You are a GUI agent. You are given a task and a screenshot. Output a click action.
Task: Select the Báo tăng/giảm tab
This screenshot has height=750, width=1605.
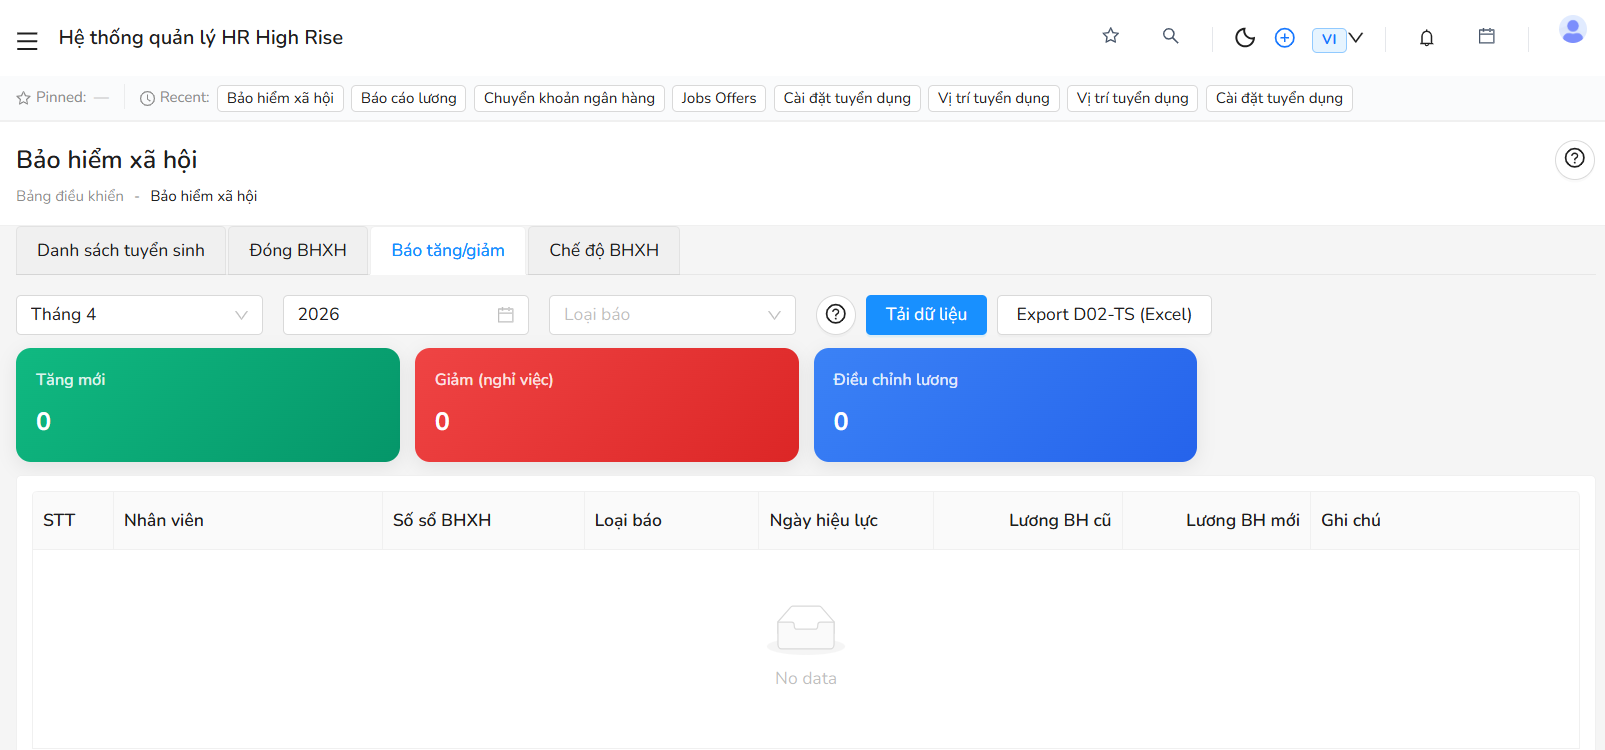click(x=448, y=250)
